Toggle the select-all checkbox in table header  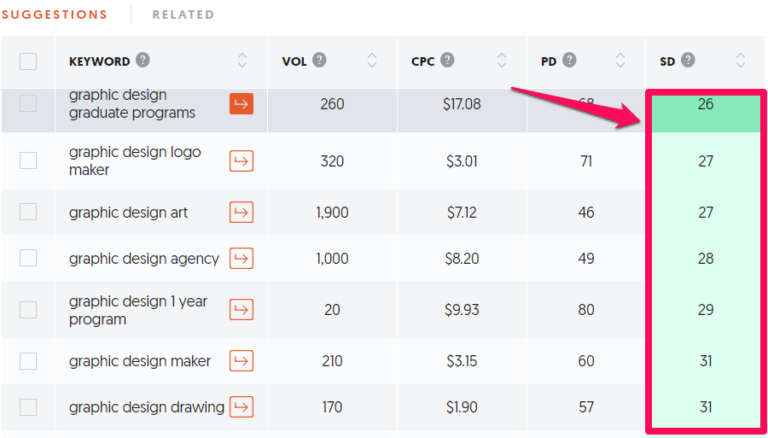coord(28,61)
